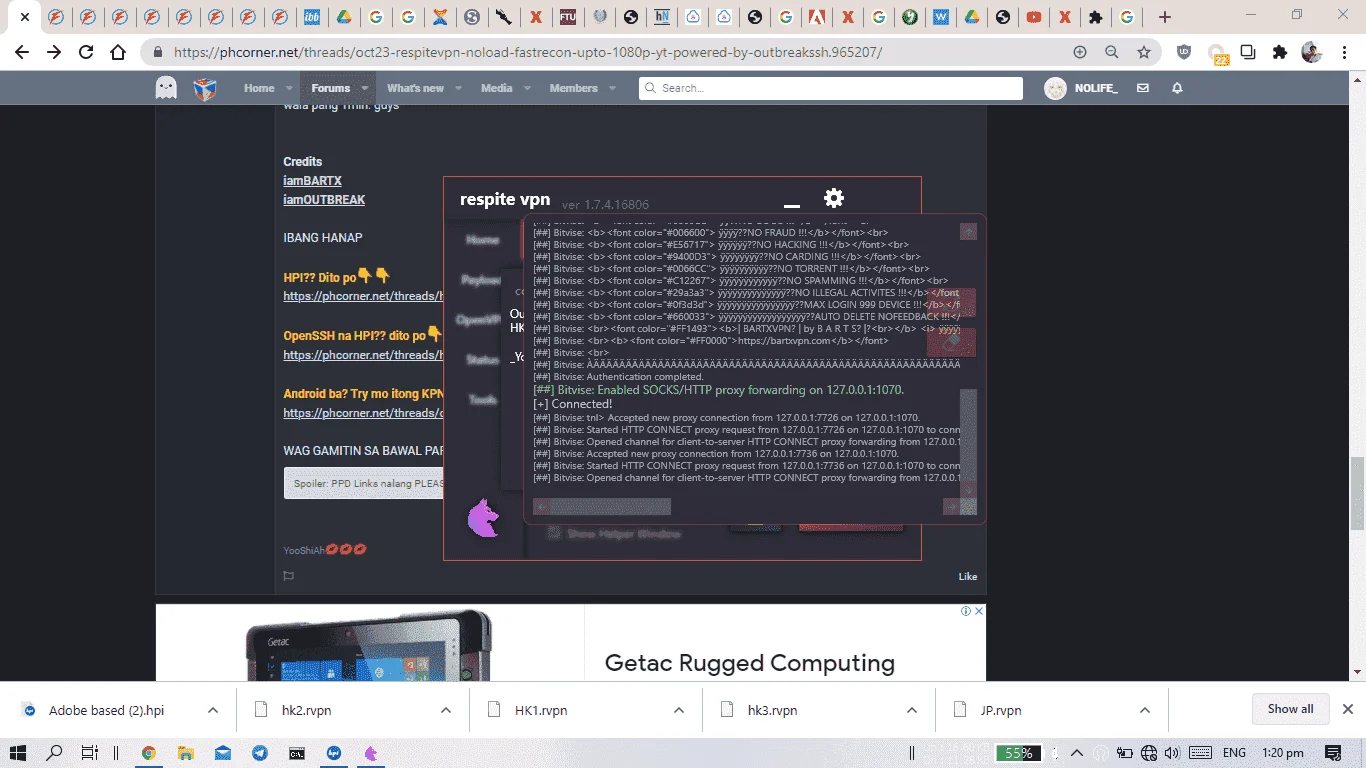The image size is (1366, 768).
Task: Open forum alerts bell icon
Action: (1177, 88)
